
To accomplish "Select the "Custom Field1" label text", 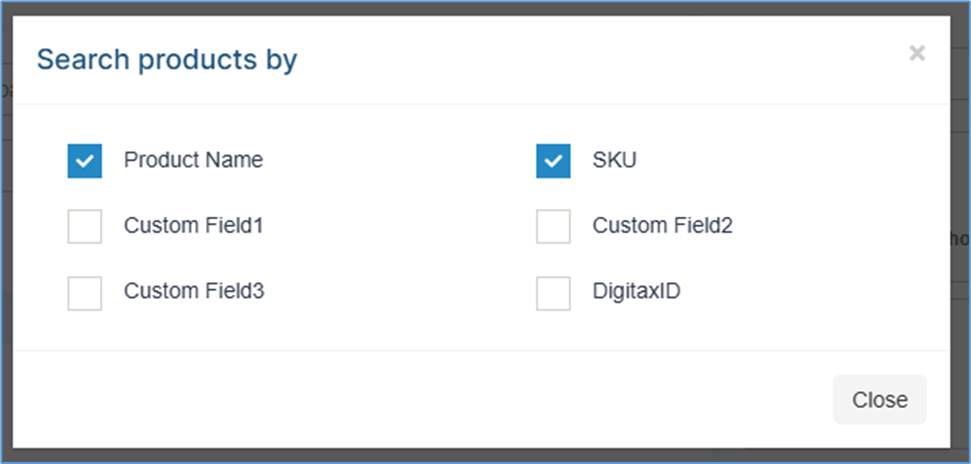I will (x=194, y=225).
